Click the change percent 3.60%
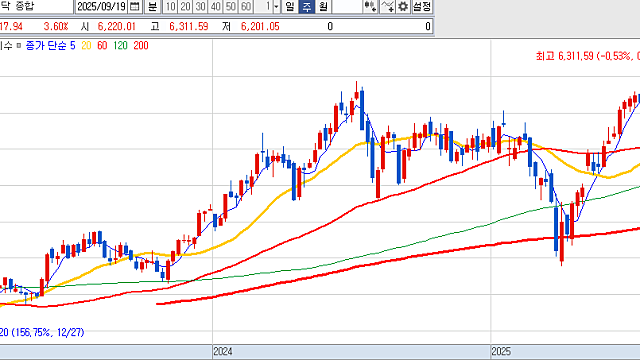640x360 pixels. (56, 27)
